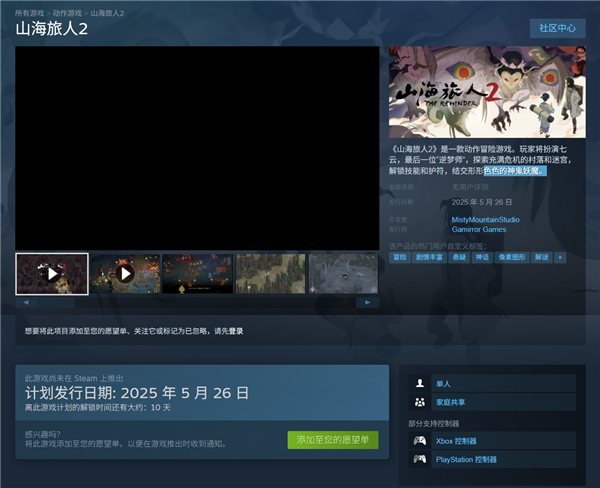The width and height of the screenshot is (600, 488).
Task: Open publisher Gamirror Games link
Action: (479, 229)
